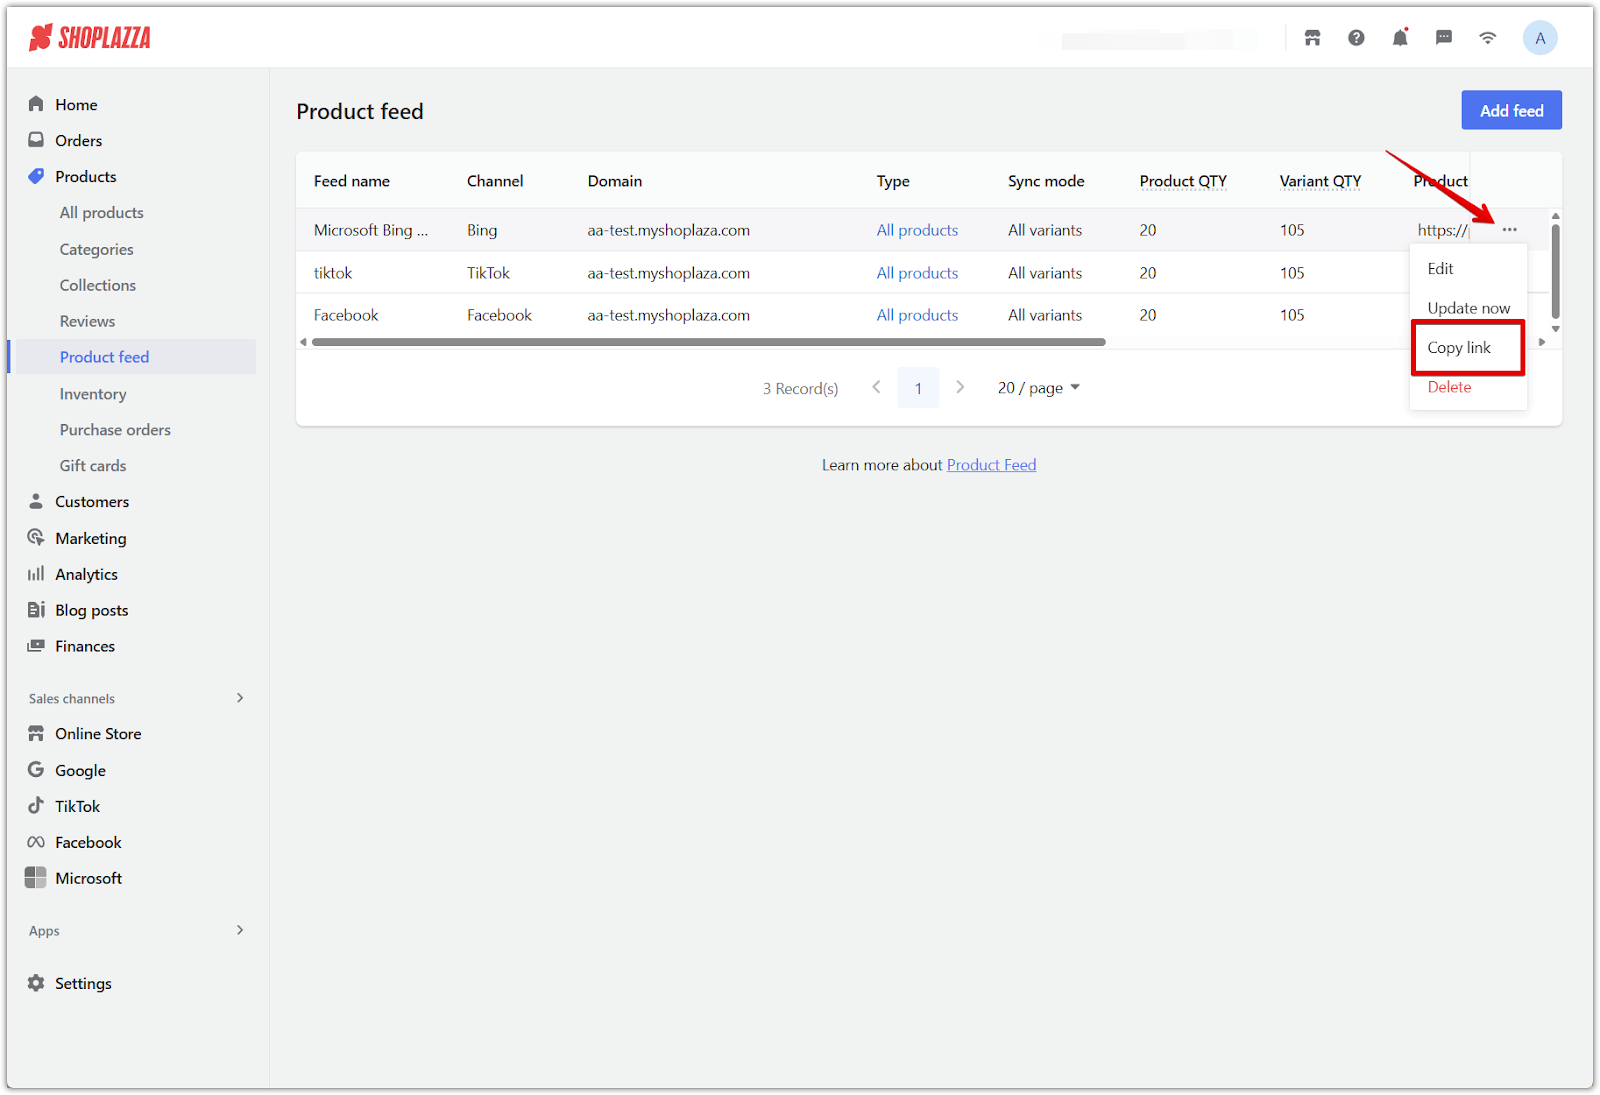The width and height of the screenshot is (1600, 1095).
Task: Open the Product Feed help link
Action: tap(991, 465)
